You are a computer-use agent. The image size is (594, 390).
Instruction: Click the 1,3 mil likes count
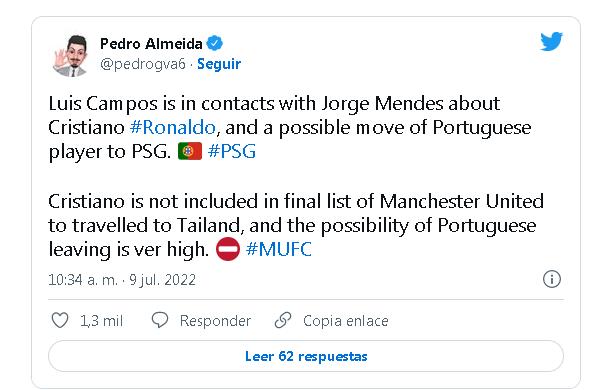point(102,321)
